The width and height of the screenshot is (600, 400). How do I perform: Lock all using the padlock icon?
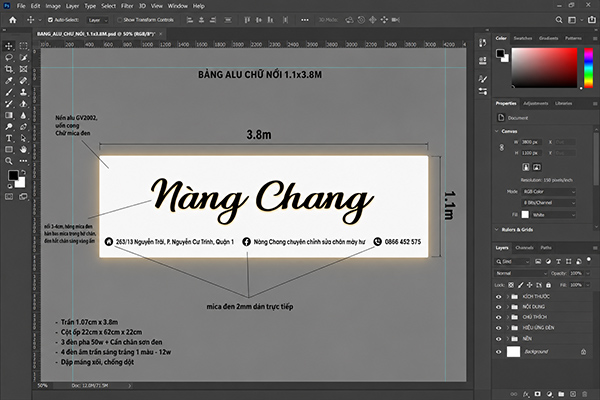pos(549,285)
